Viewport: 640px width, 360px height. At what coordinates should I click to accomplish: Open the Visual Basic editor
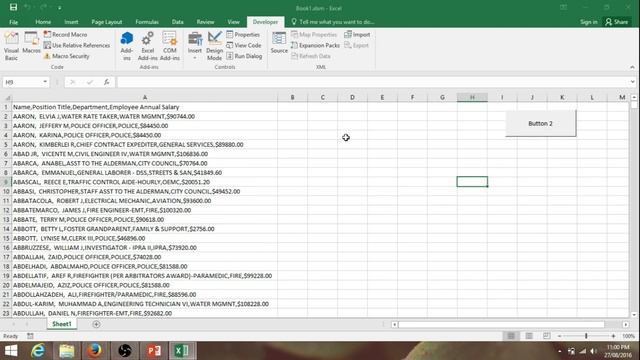pyautogui.click(x=11, y=46)
